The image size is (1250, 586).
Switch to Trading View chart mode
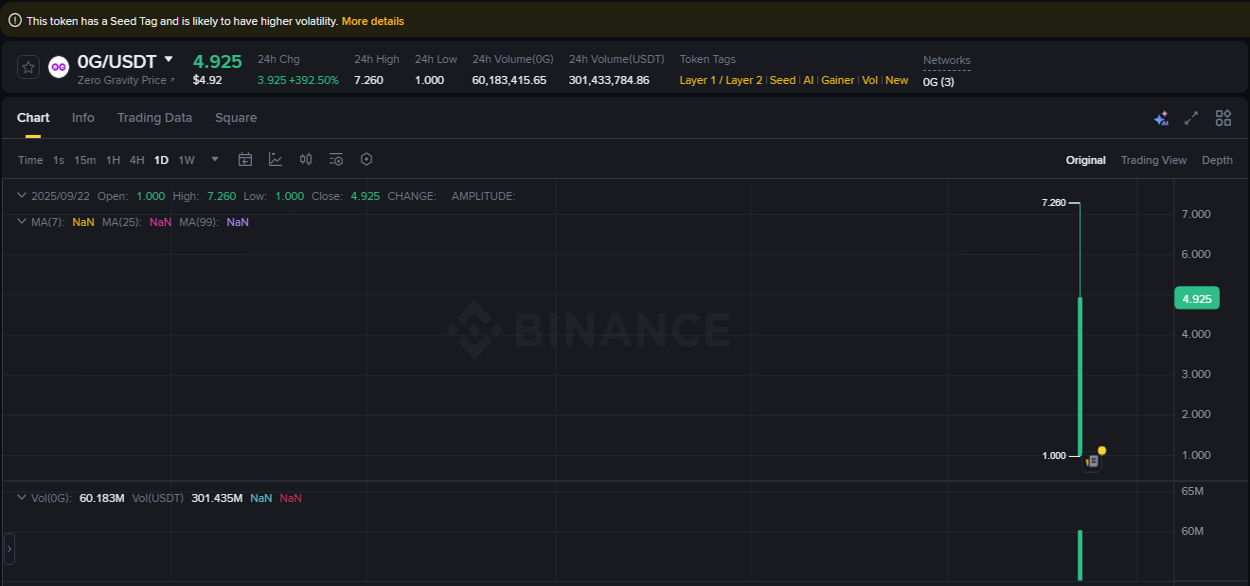(1154, 159)
